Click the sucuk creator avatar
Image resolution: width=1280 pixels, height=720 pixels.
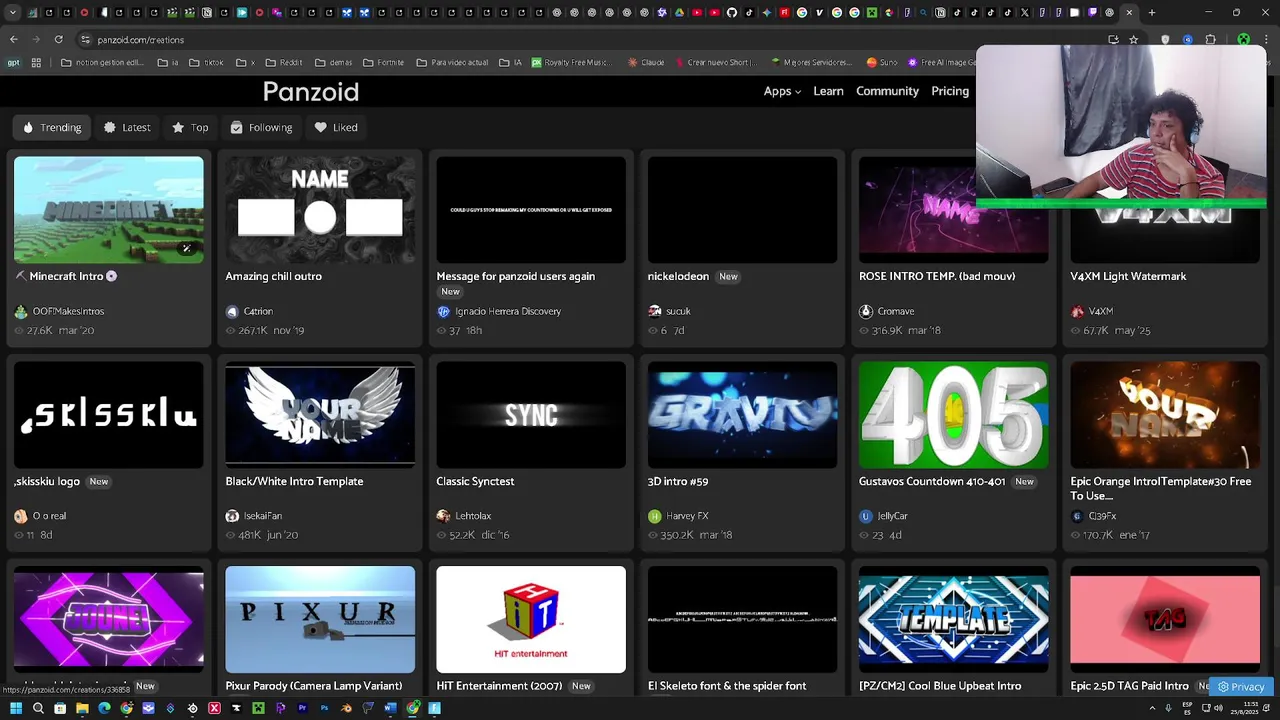[654, 311]
